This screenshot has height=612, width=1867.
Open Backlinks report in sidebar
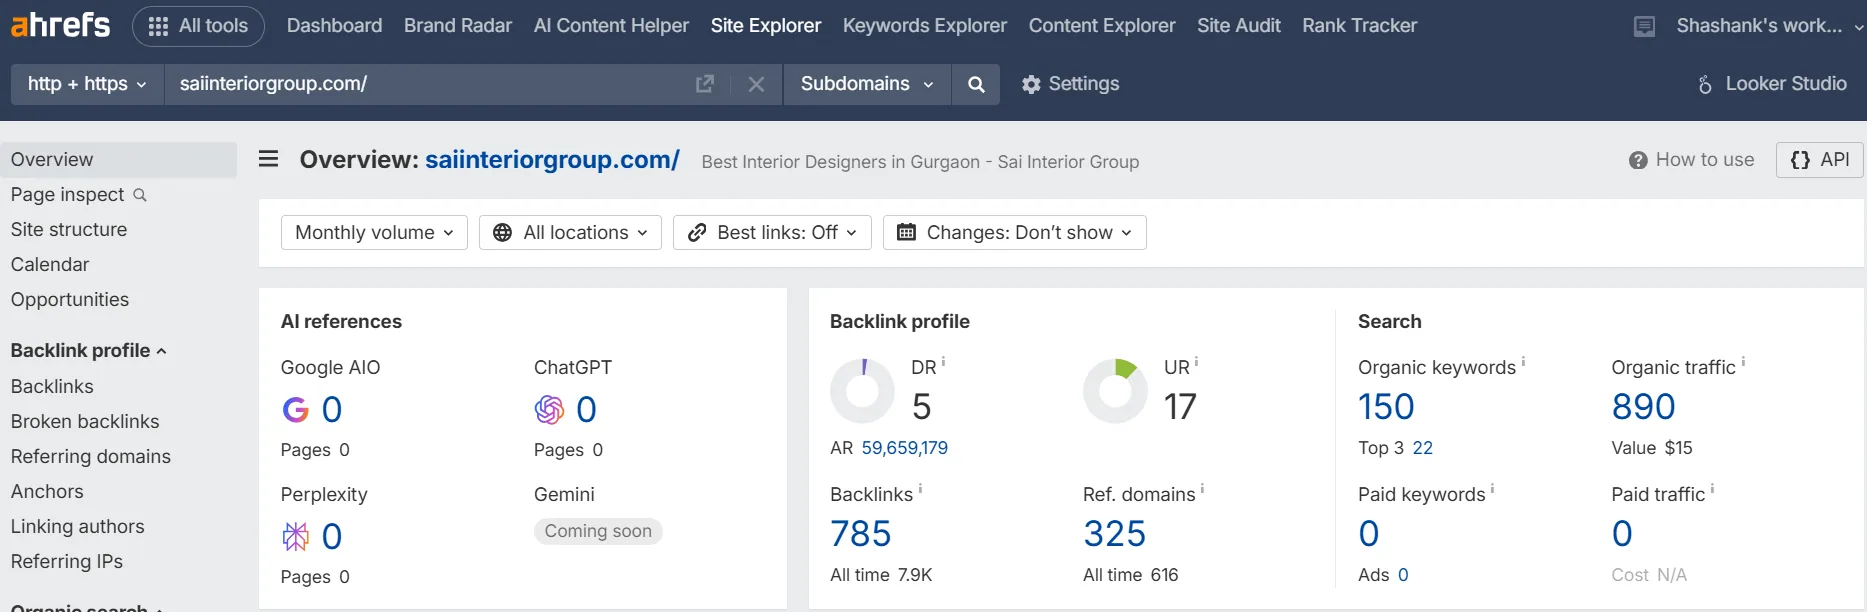coord(52,387)
